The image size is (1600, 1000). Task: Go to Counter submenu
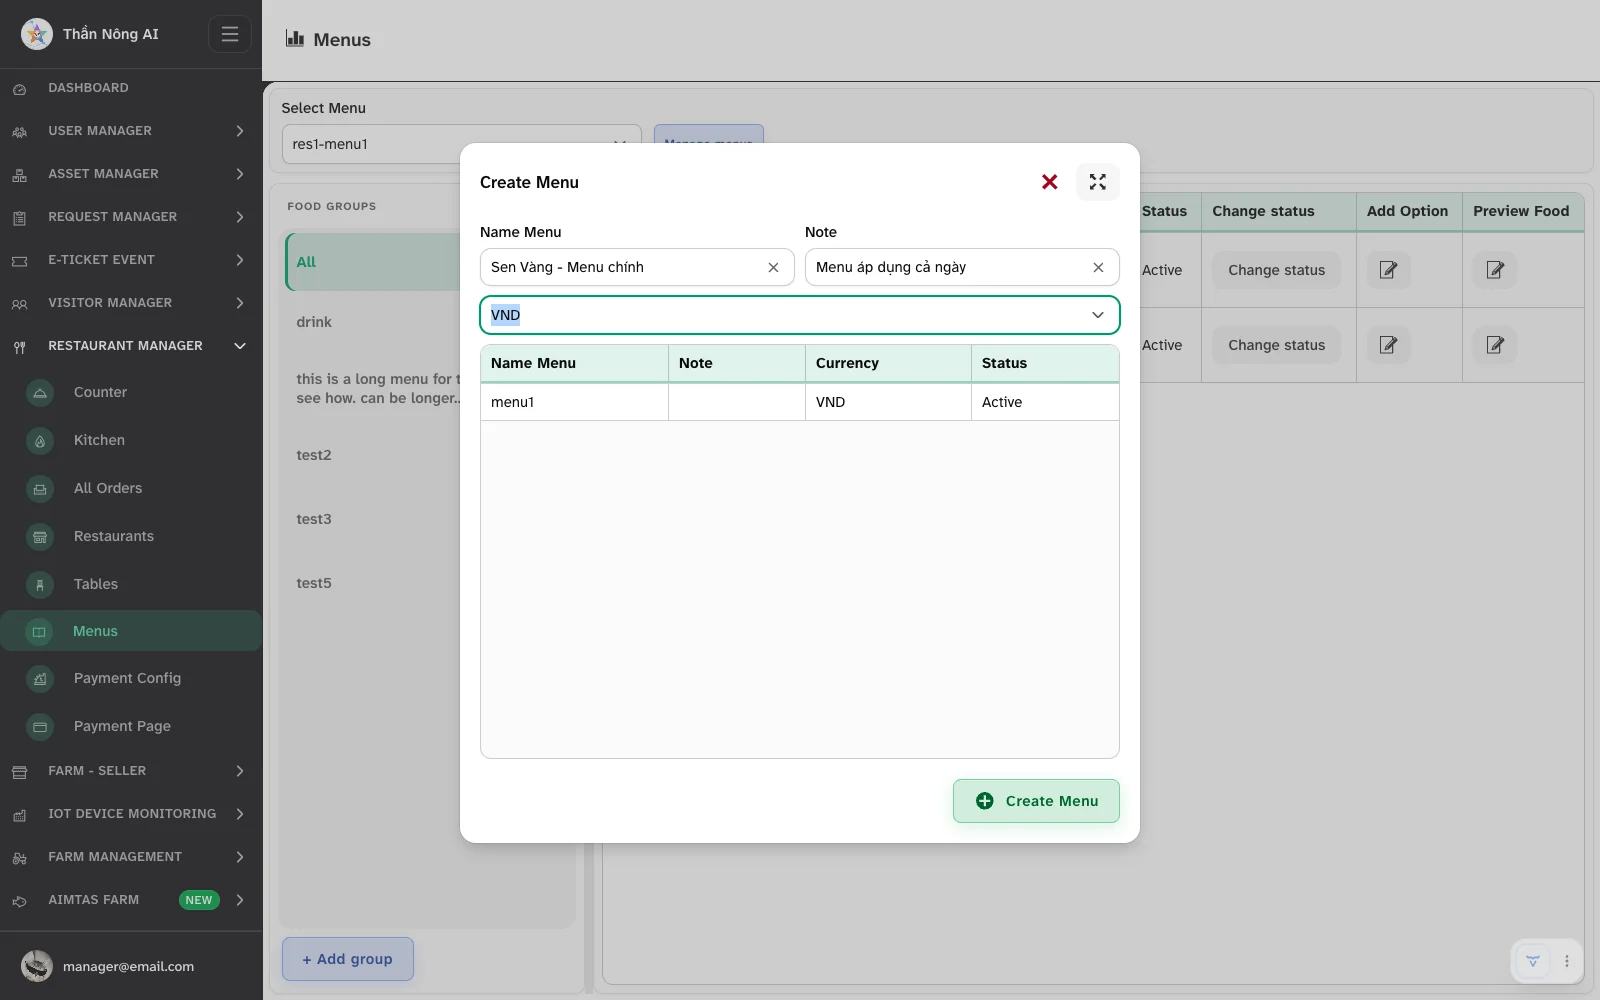tap(100, 393)
